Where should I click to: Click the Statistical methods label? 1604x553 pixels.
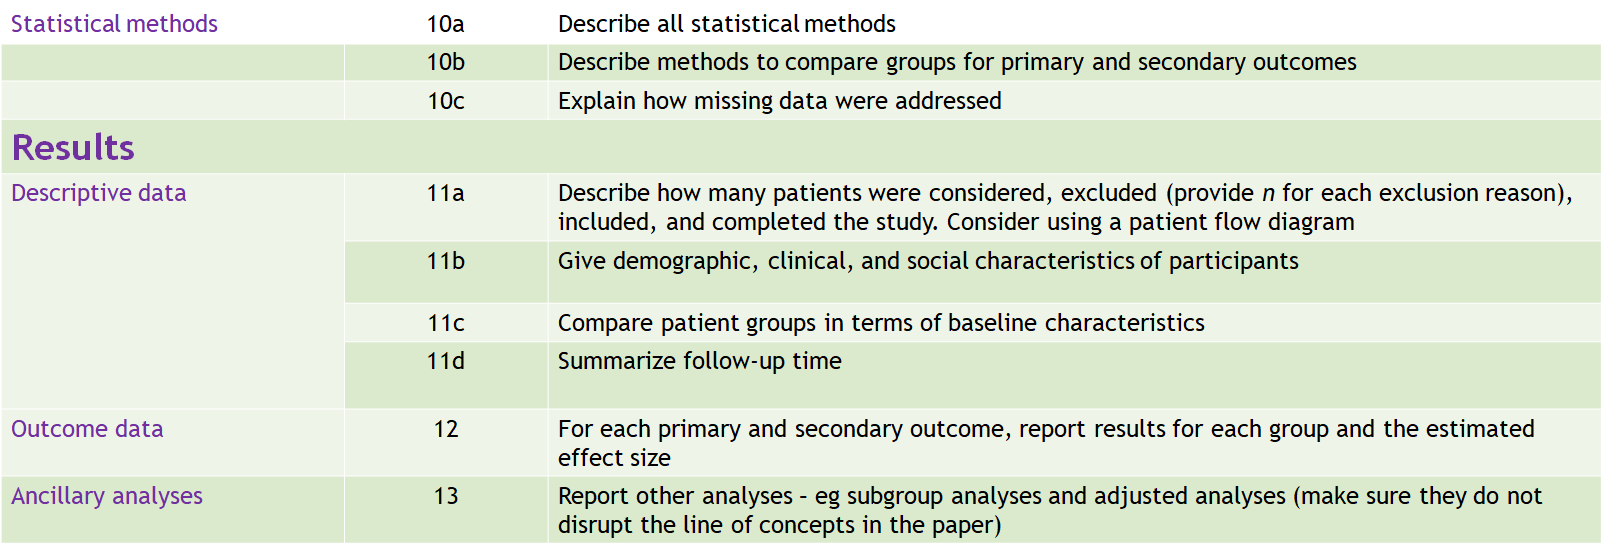(x=114, y=24)
